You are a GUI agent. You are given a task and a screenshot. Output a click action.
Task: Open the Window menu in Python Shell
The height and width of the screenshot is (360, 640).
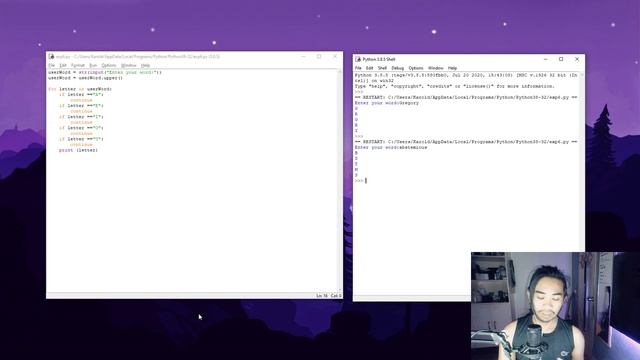[435, 68]
